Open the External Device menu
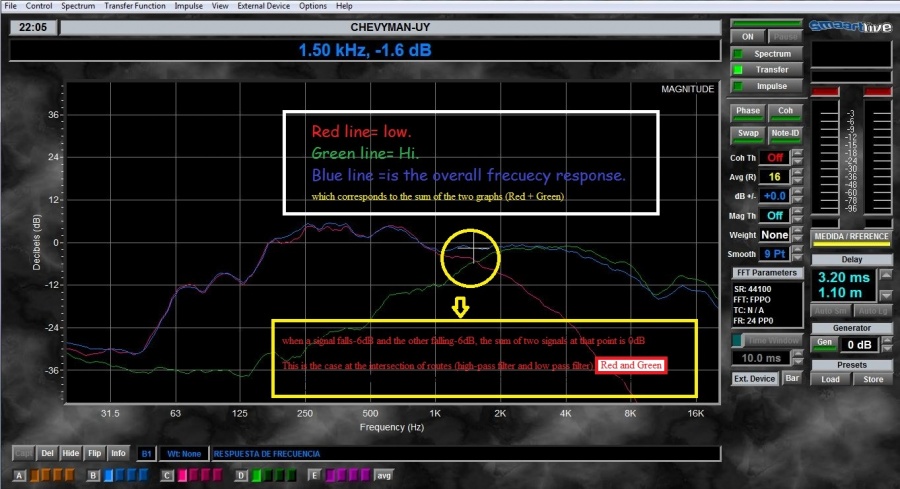This screenshot has width=900, height=489. tap(265, 6)
